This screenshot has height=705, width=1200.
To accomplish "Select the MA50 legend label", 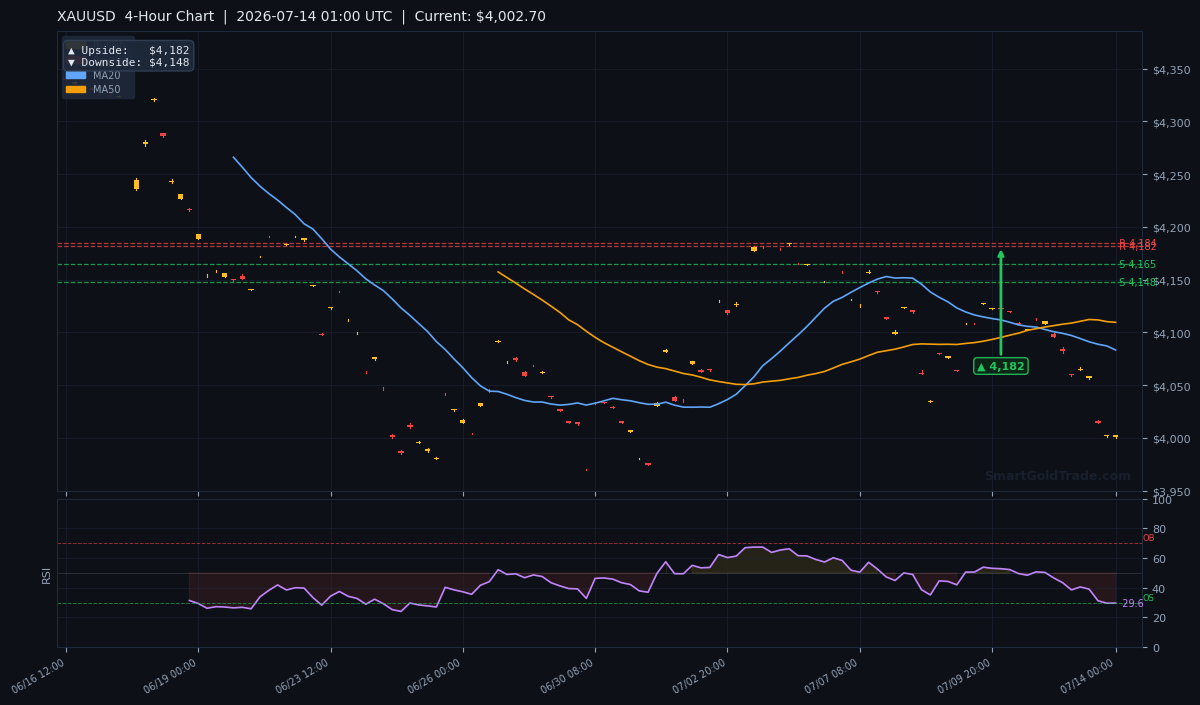I will pos(106,89).
